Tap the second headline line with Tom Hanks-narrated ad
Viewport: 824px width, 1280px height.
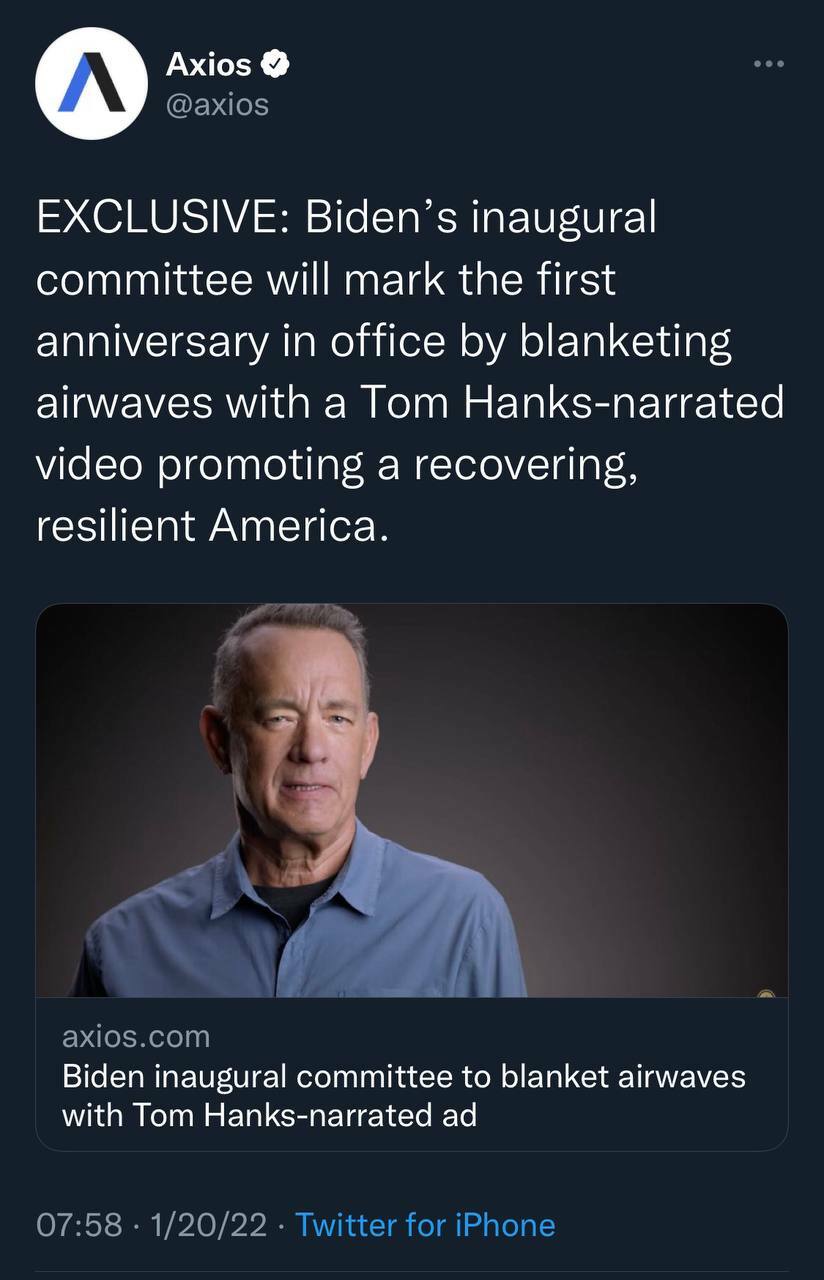[269, 1114]
